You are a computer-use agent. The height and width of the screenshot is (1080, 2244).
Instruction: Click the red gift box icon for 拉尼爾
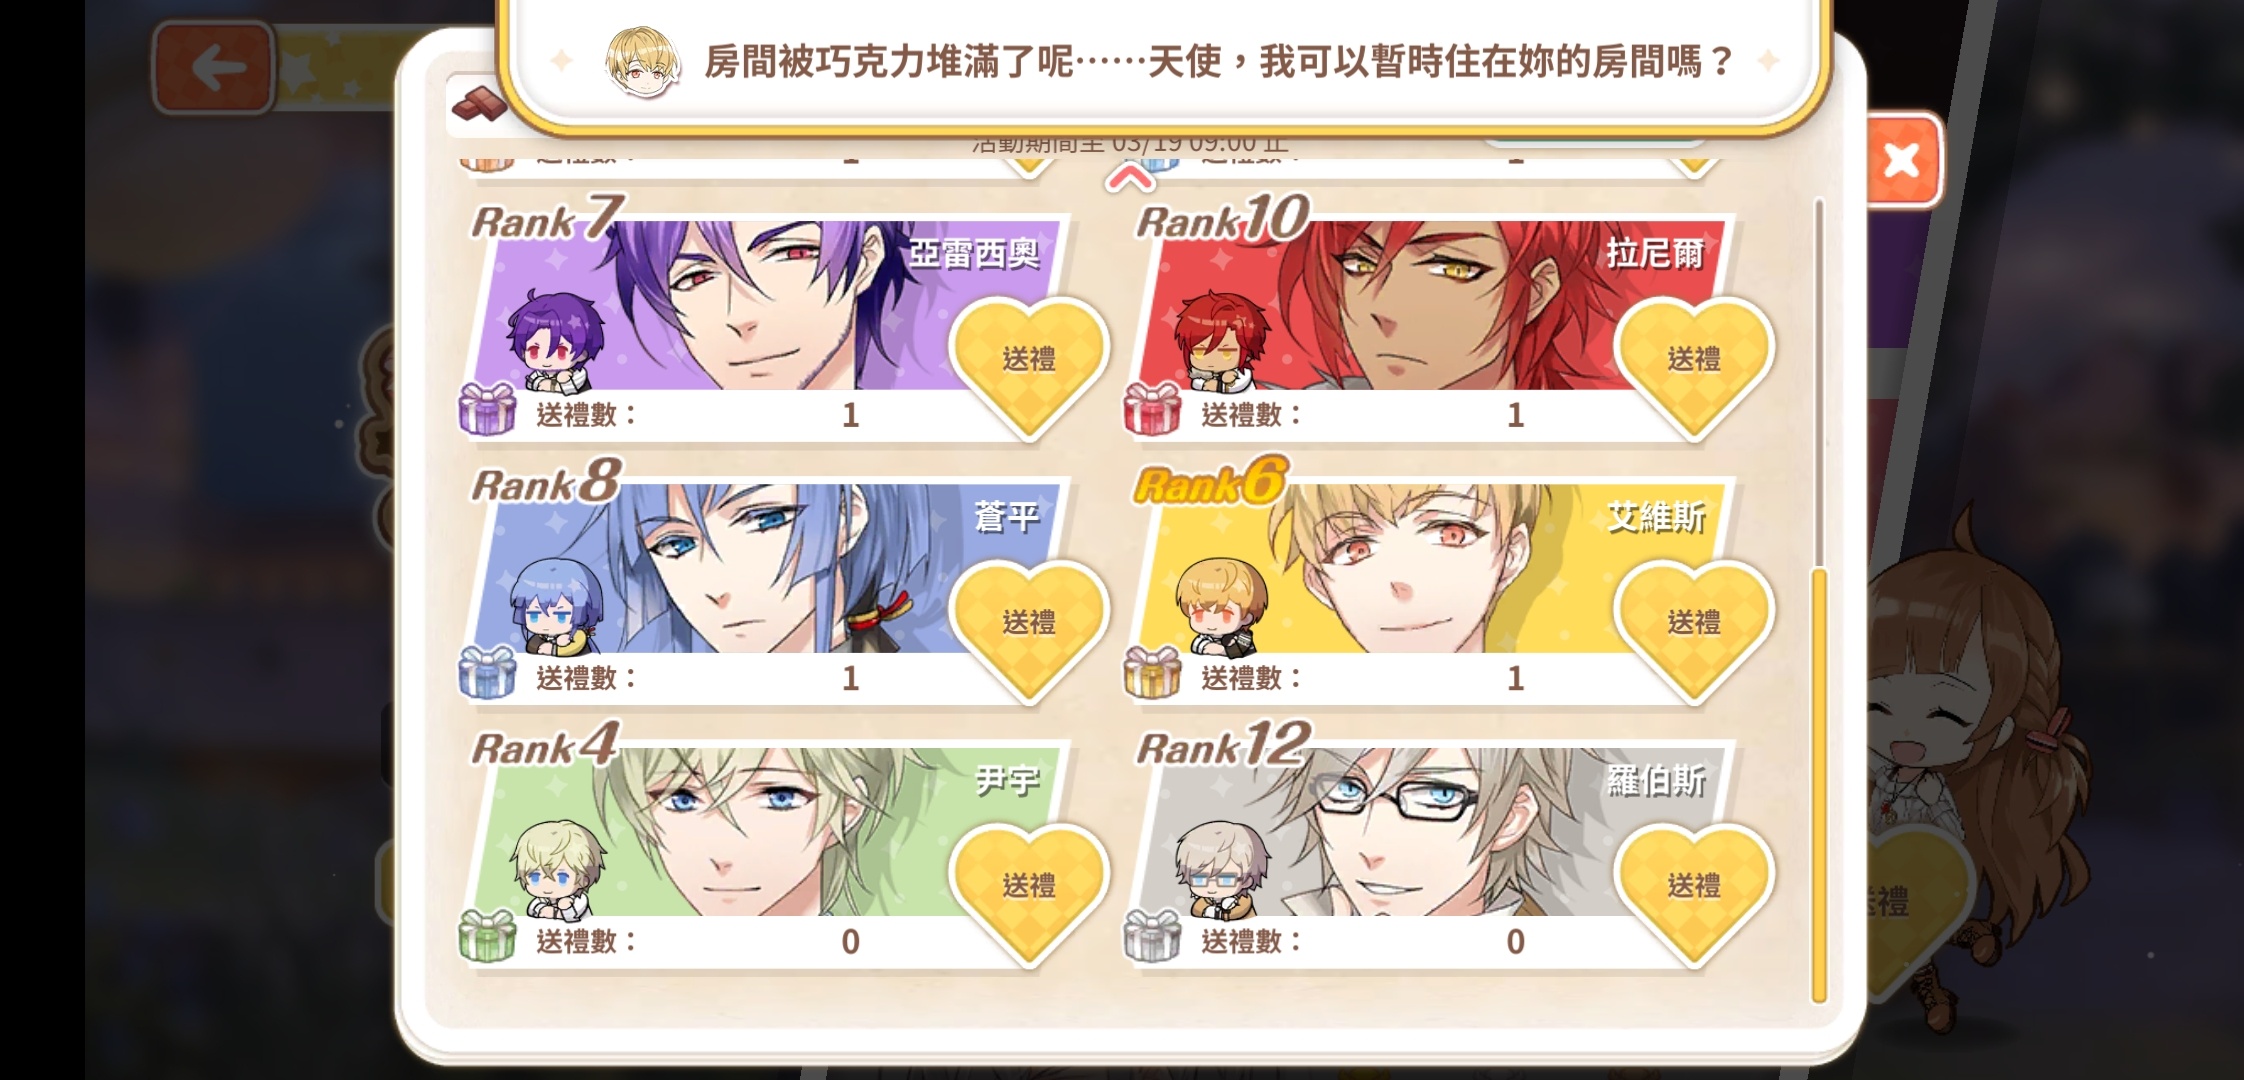tap(1152, 409)
